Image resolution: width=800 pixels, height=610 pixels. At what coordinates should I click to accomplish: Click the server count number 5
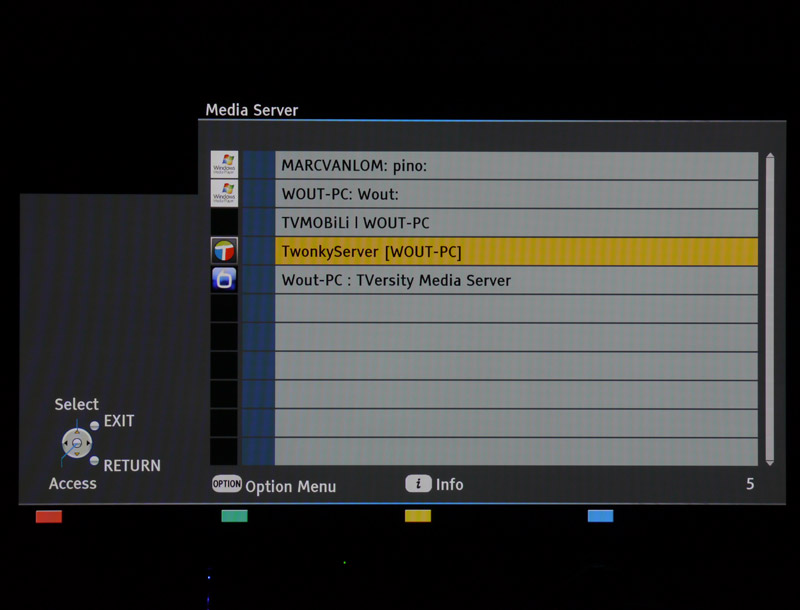tap(750, 484)
